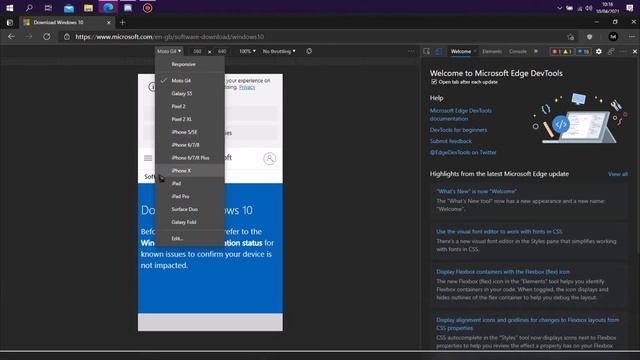Viewport: 640px width, 360px height.
Task: Open the tracking prevention shield icon
Action: click(589, 37)
